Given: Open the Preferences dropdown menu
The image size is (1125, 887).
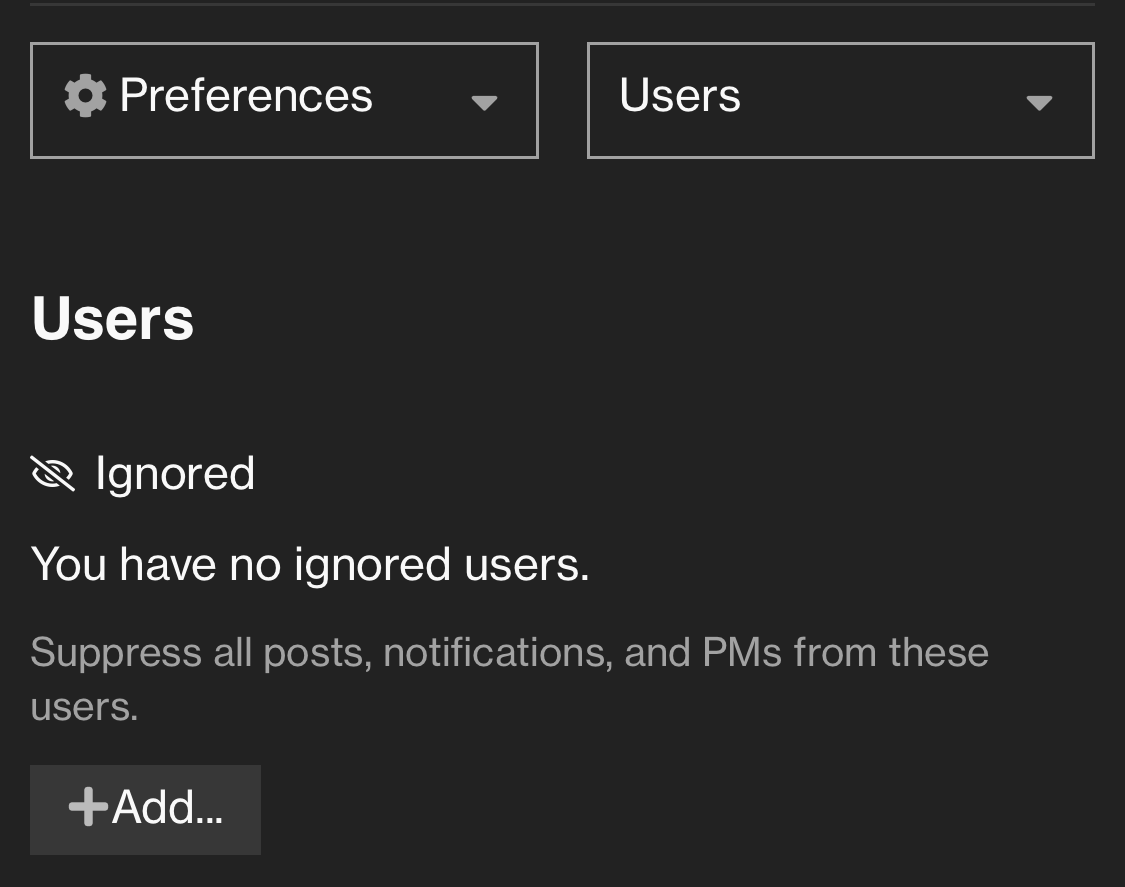Looking at the screenshot, I should (284, 100).
